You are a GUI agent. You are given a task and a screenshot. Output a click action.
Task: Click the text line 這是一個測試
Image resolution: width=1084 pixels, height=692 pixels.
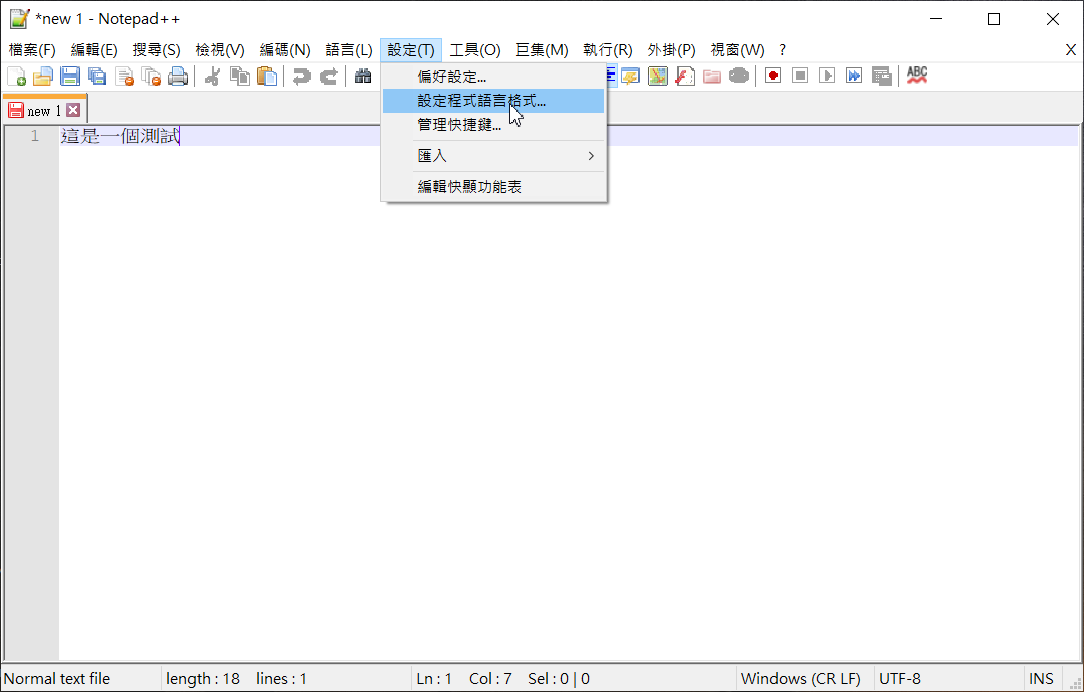120,136
